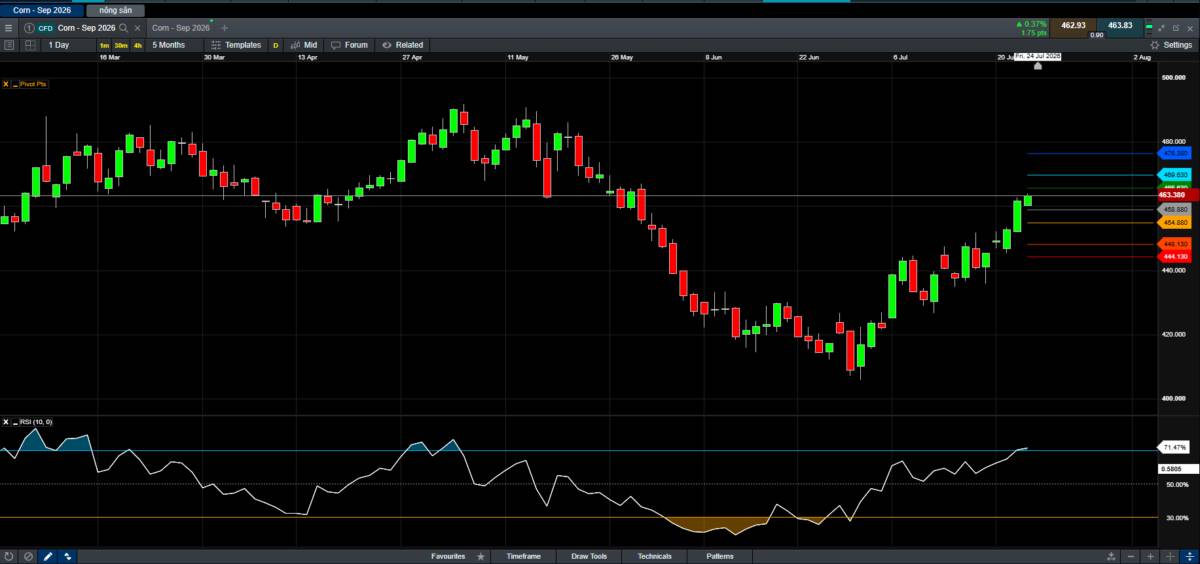Open the 1 Day interval dropdown
This screenshot has width=1200, height=564.
tap(67, 45)
